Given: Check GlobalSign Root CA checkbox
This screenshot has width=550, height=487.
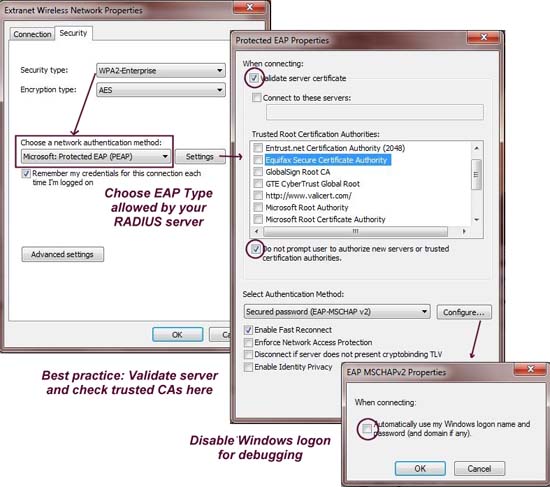Looking at the screenshot, I should coord(258,172).
